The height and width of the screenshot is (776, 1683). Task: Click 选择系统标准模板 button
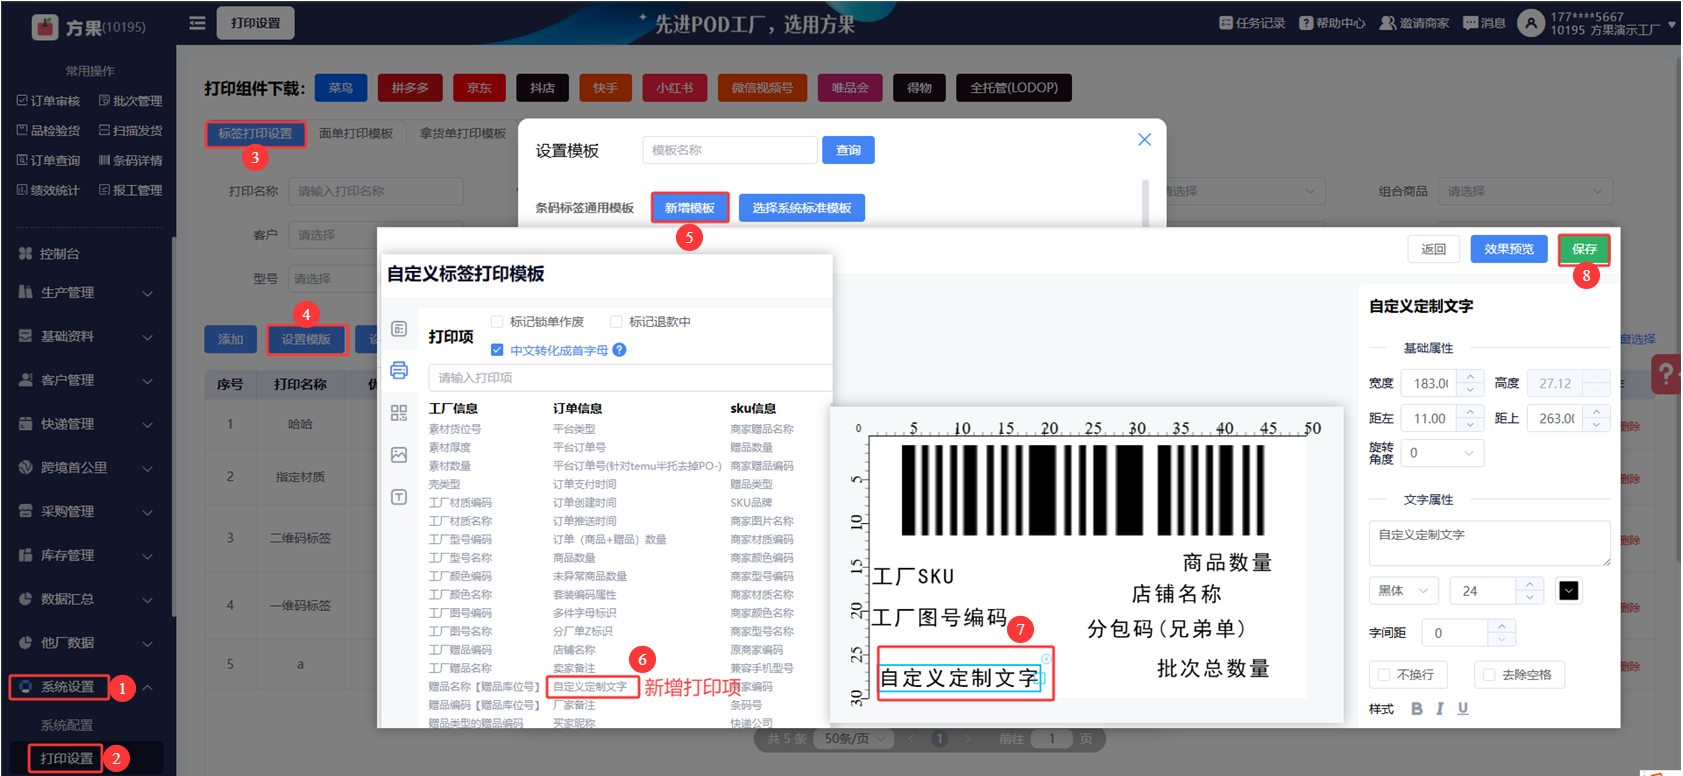coord(802,208)
